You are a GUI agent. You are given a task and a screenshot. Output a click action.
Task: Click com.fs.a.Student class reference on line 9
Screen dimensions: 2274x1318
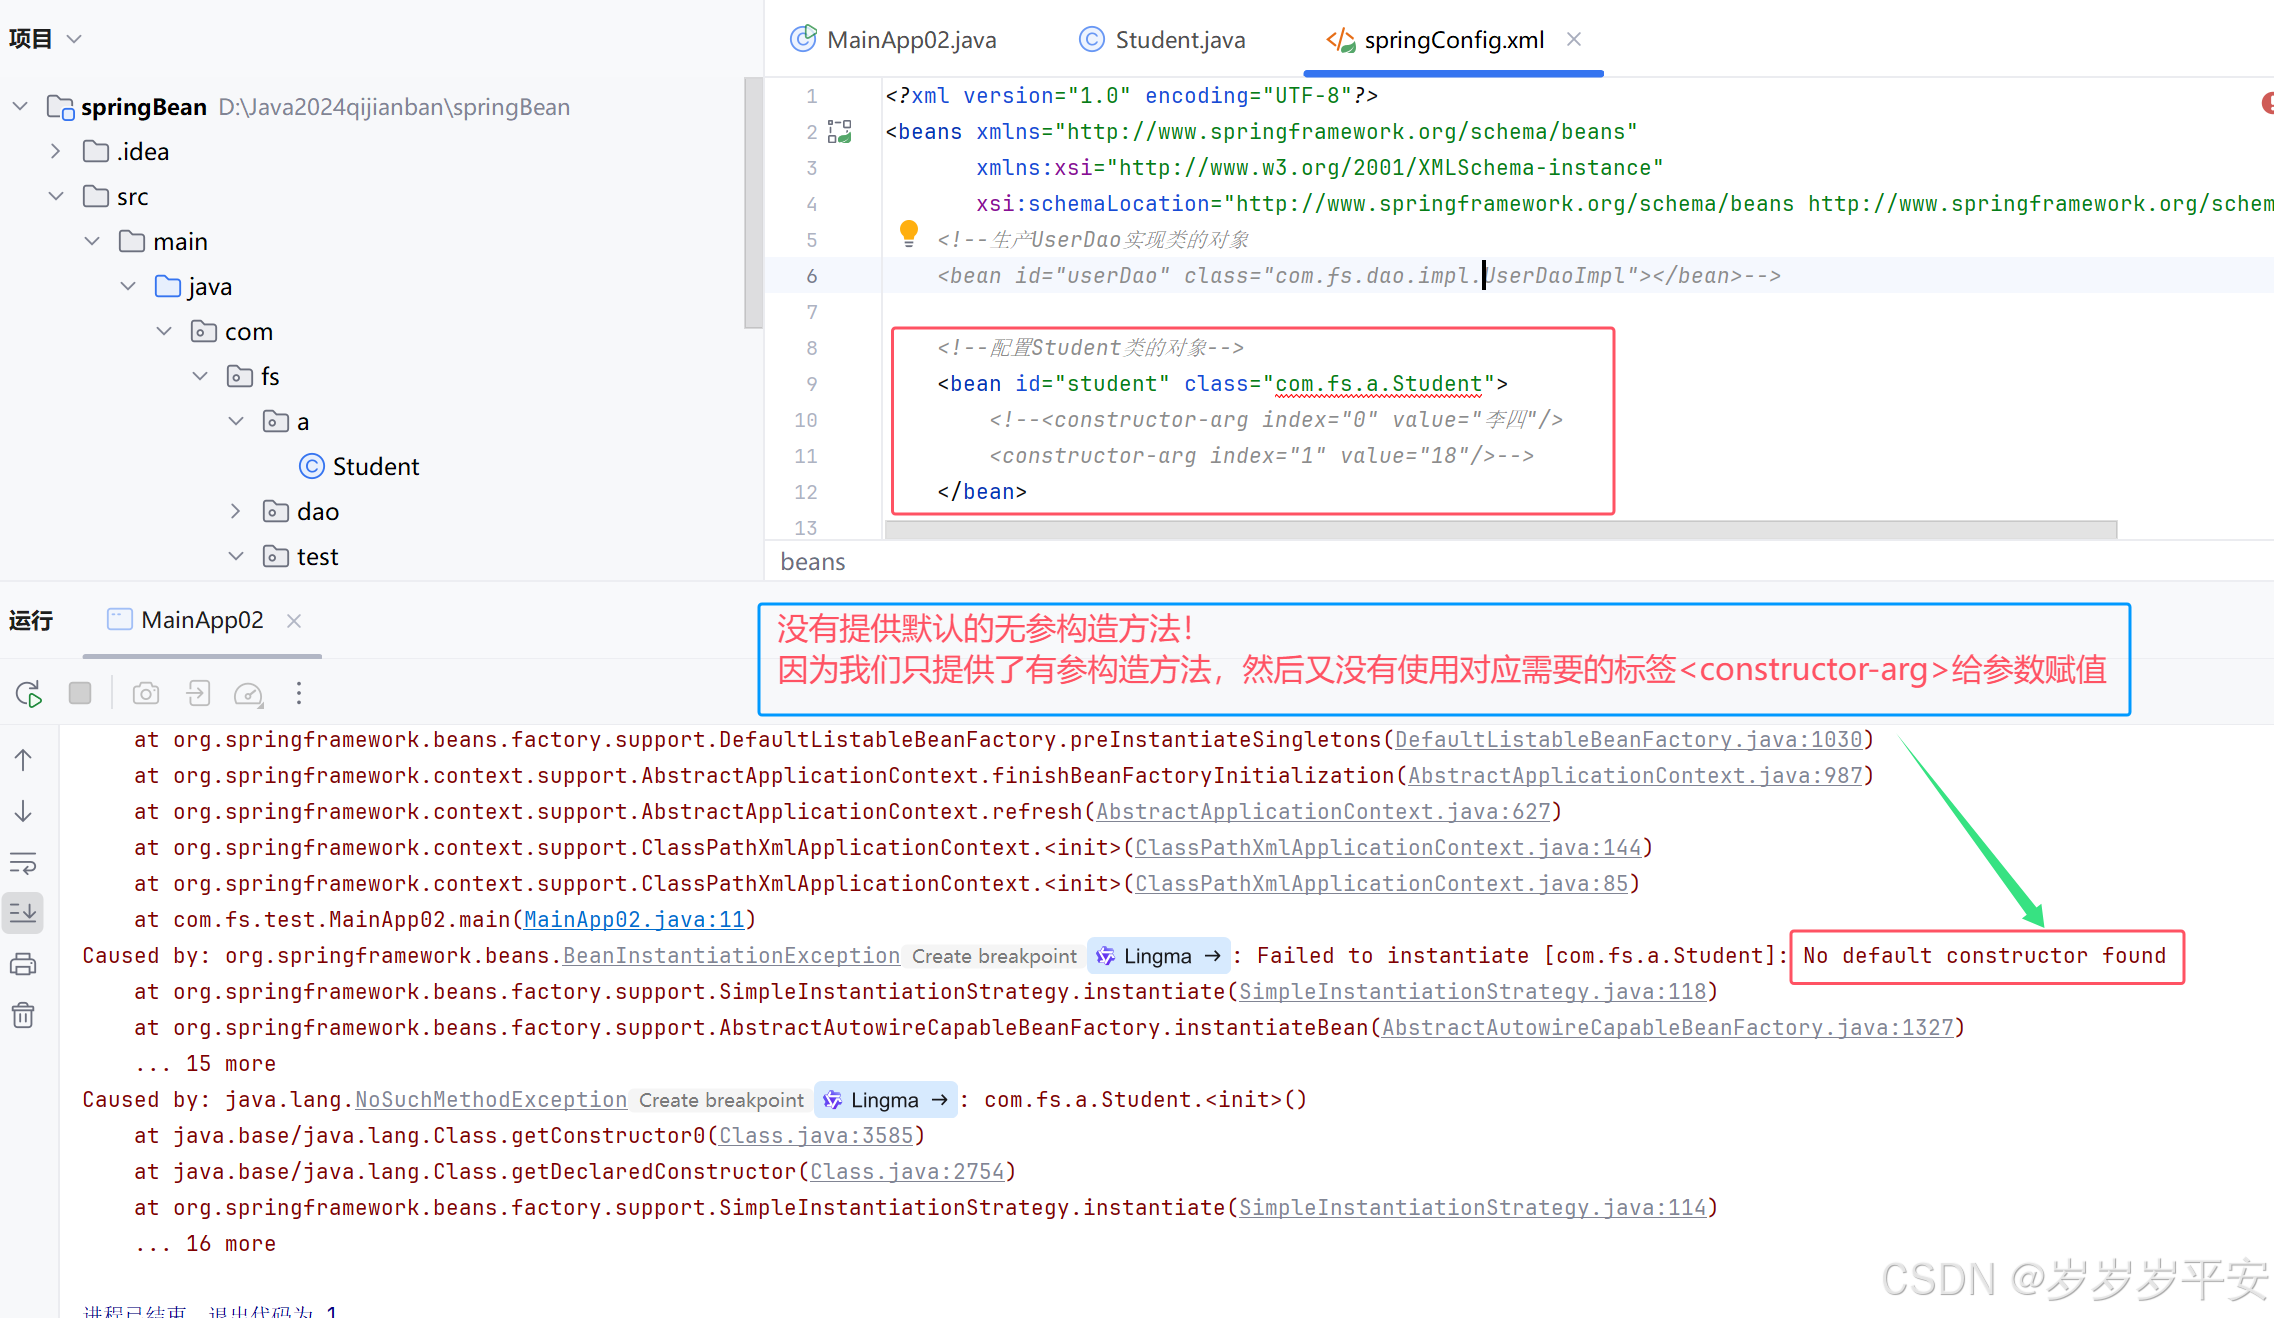1378,384
